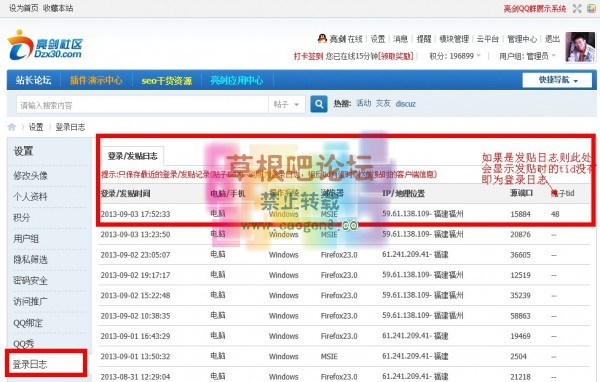This screenshot has width=600, height=382.
Task: Open the seo干货资源 nav item
Action: 166,80
